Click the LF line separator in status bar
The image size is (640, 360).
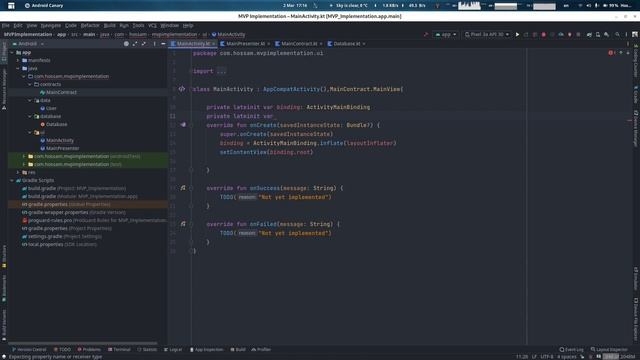tap(534, 357)
